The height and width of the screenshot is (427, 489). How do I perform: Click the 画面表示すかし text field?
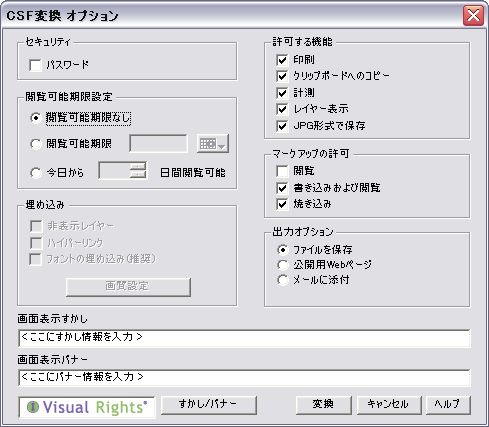coord(245,338)
